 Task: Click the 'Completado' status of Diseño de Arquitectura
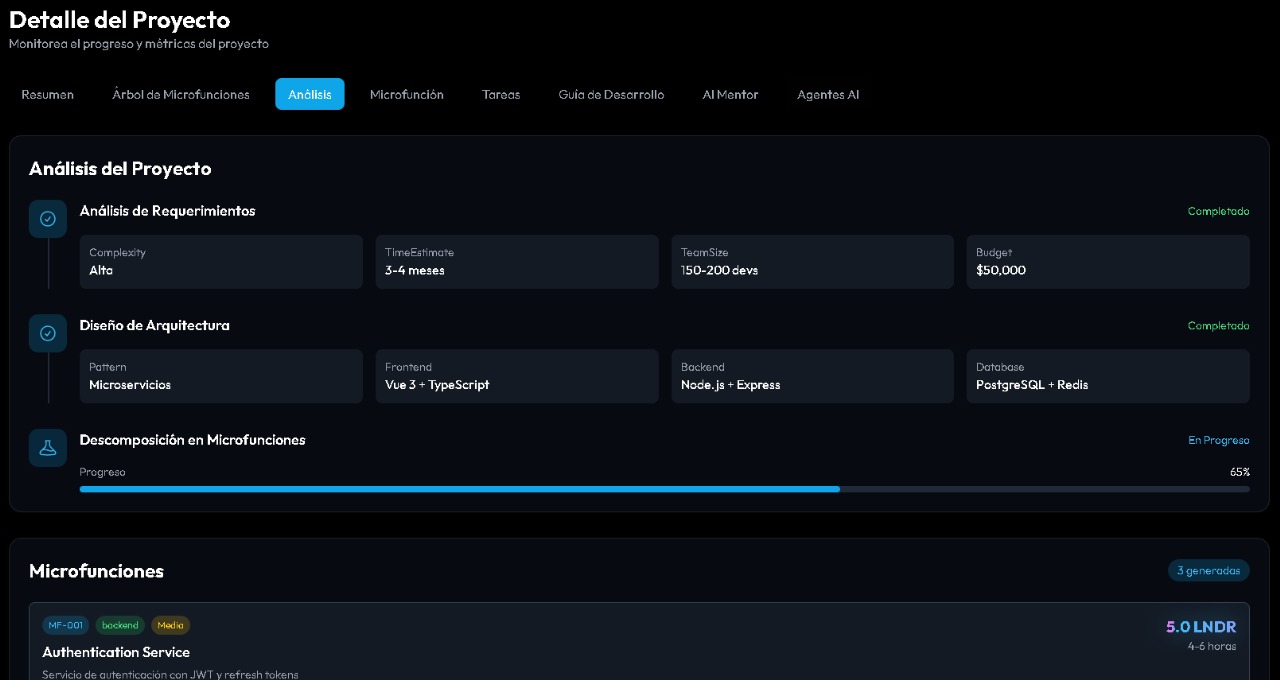1218,326
